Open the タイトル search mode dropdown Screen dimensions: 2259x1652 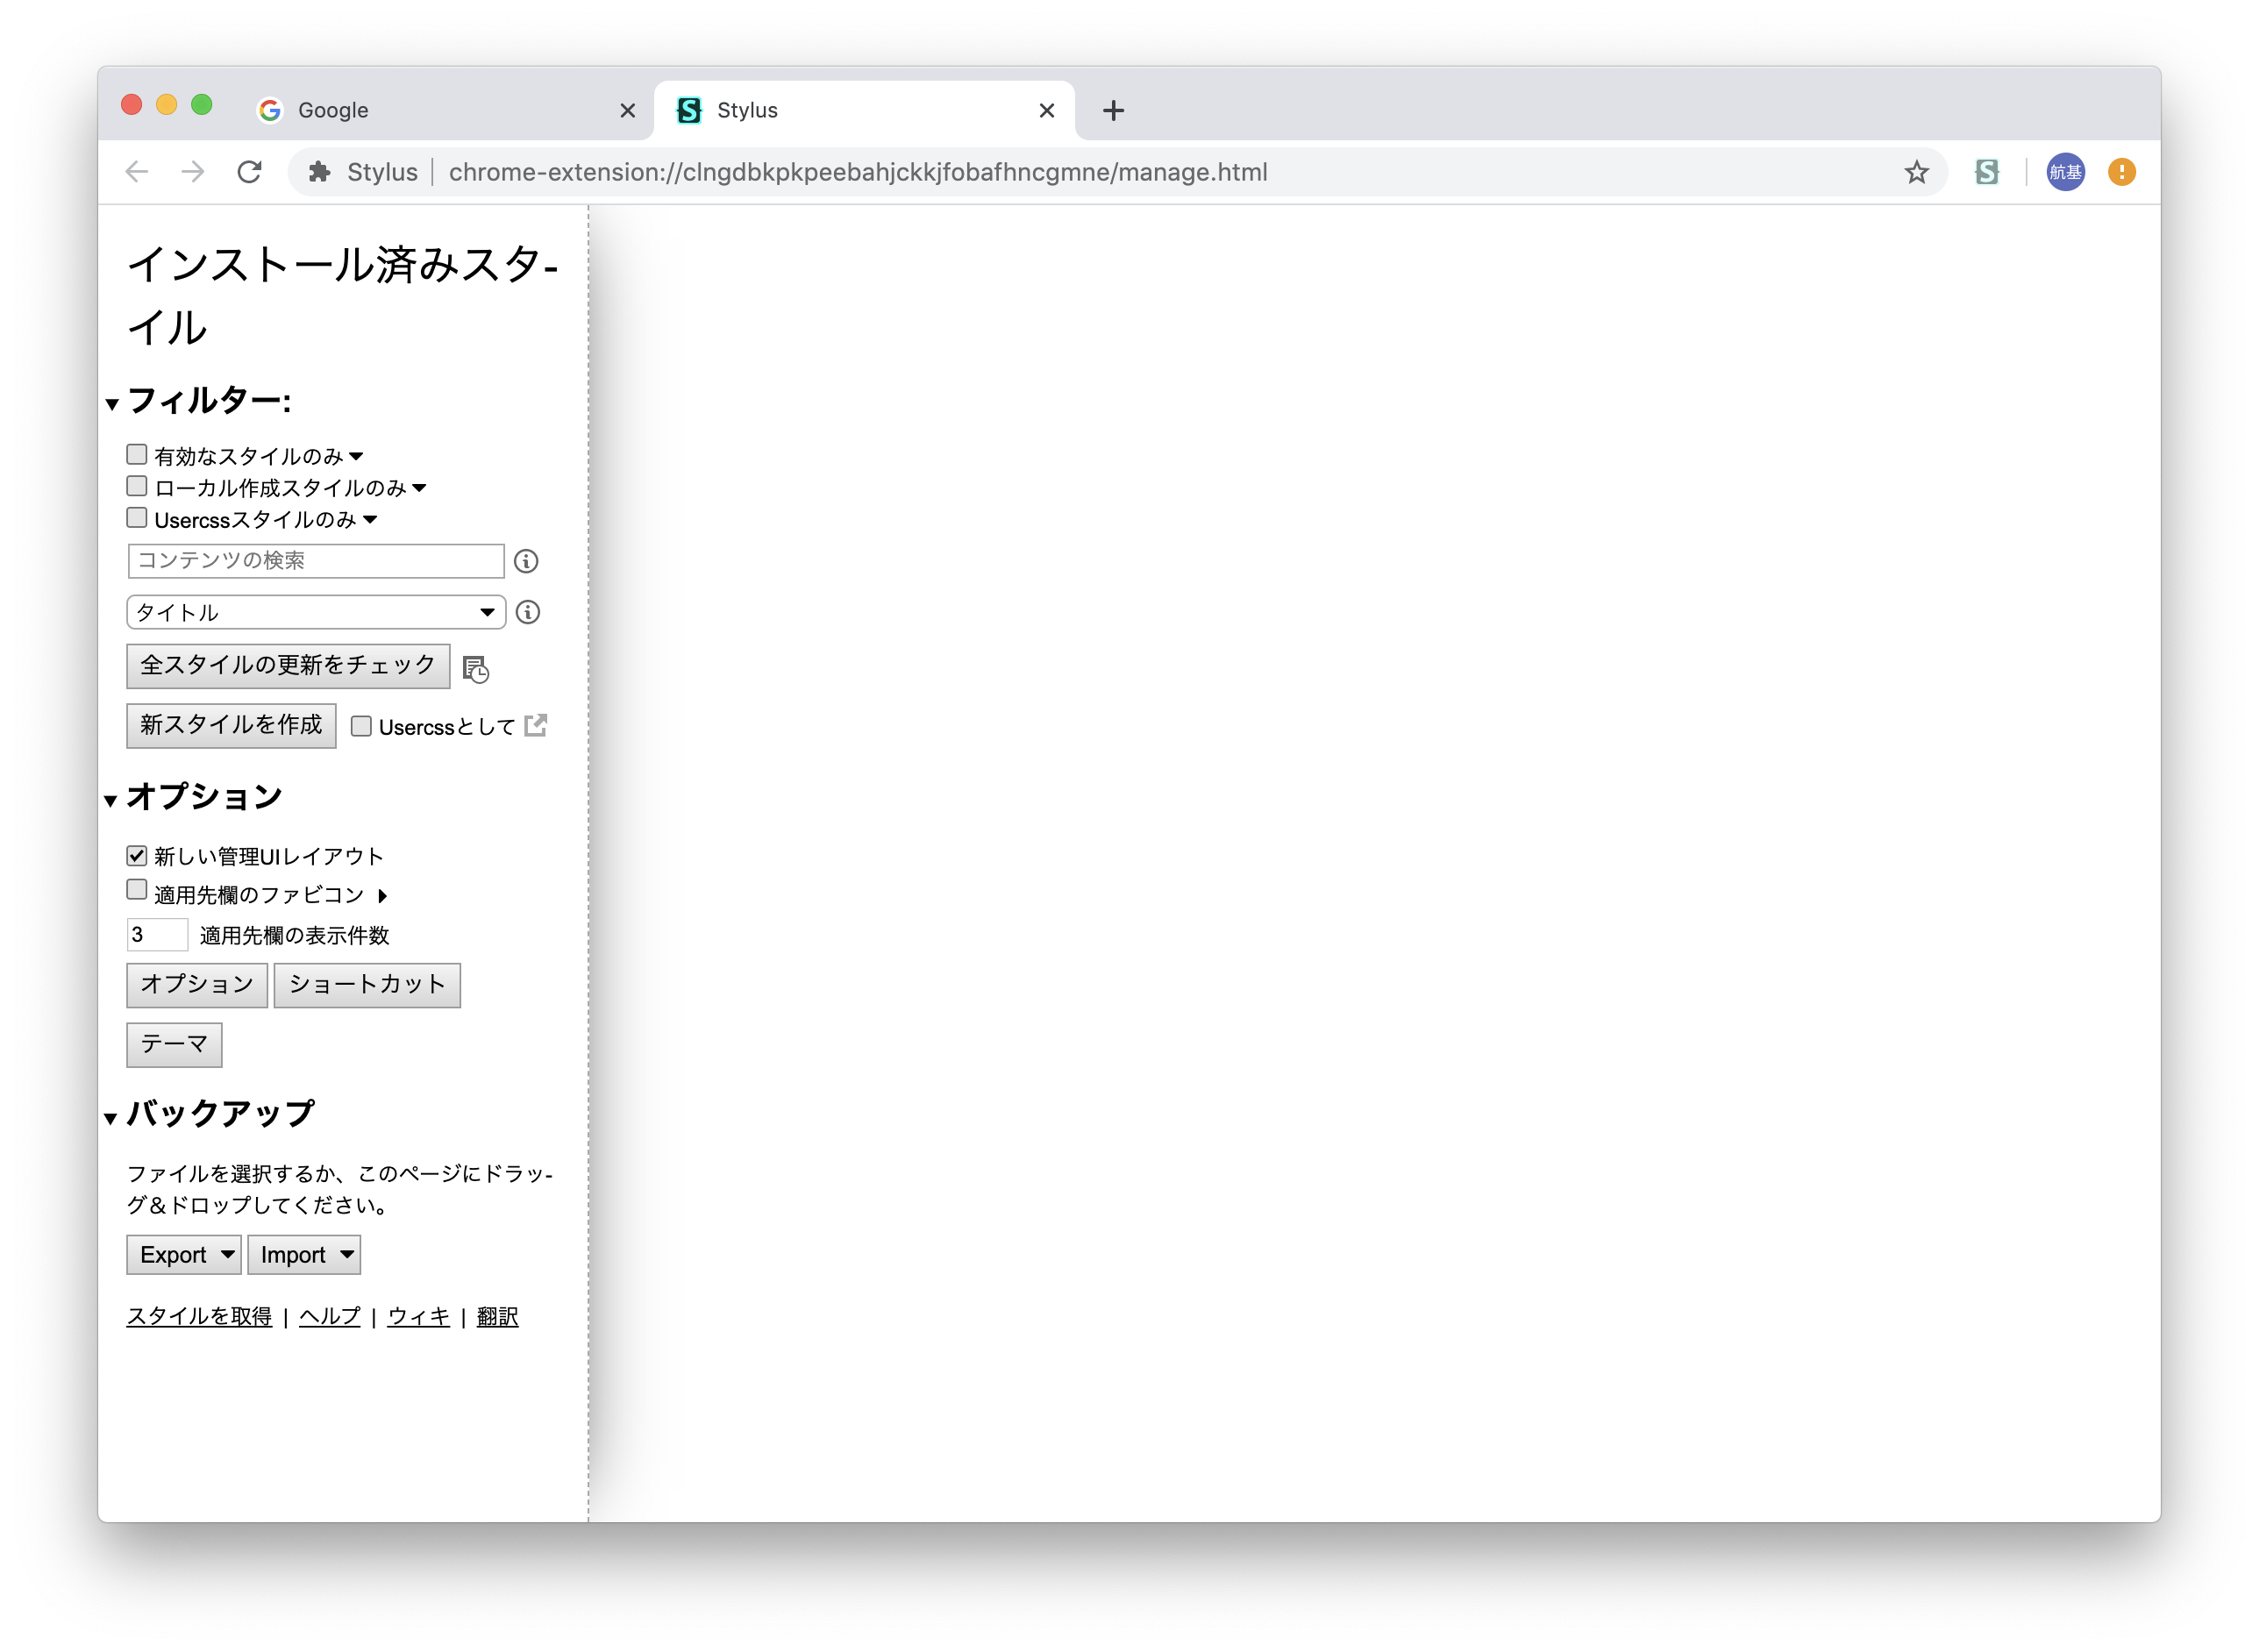point(316,612)
